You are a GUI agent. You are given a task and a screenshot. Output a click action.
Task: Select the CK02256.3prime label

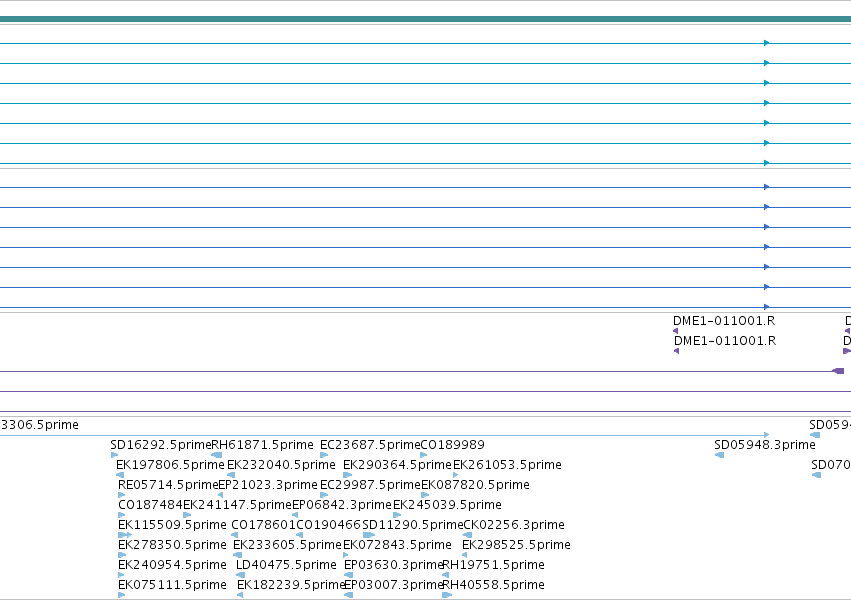point(514,525)
